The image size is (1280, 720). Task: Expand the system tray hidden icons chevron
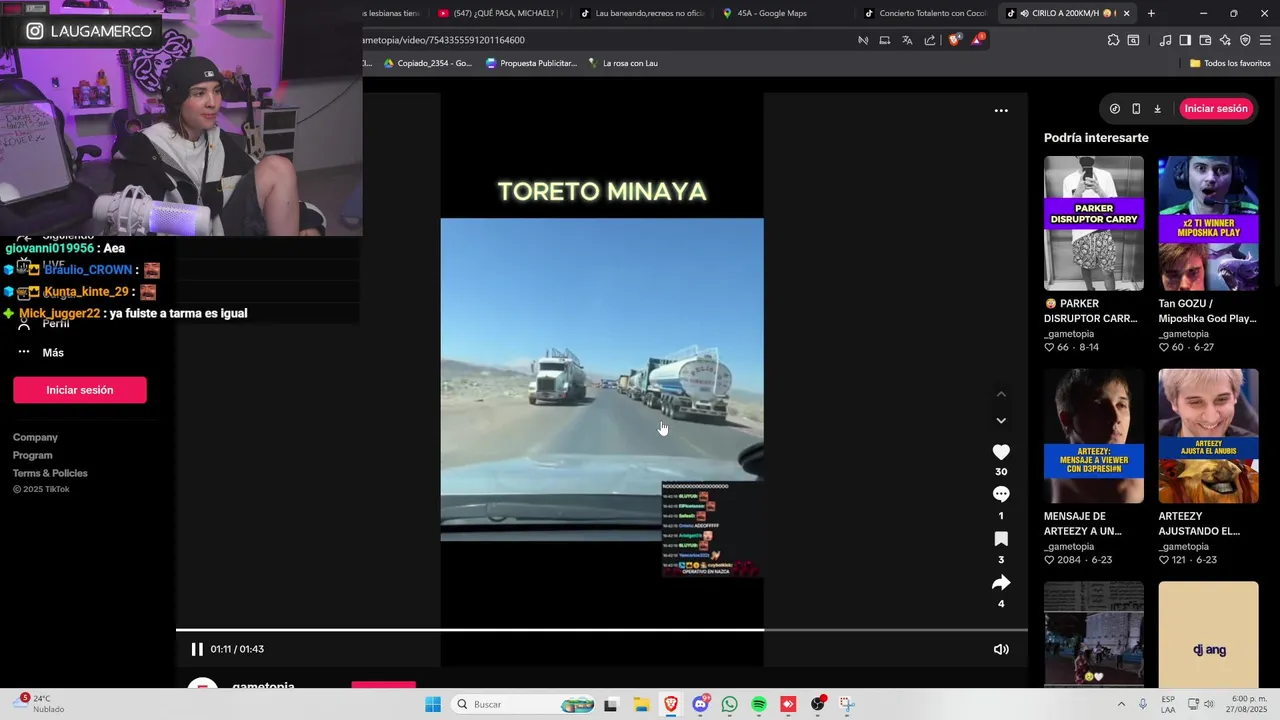pos(1121,704)
